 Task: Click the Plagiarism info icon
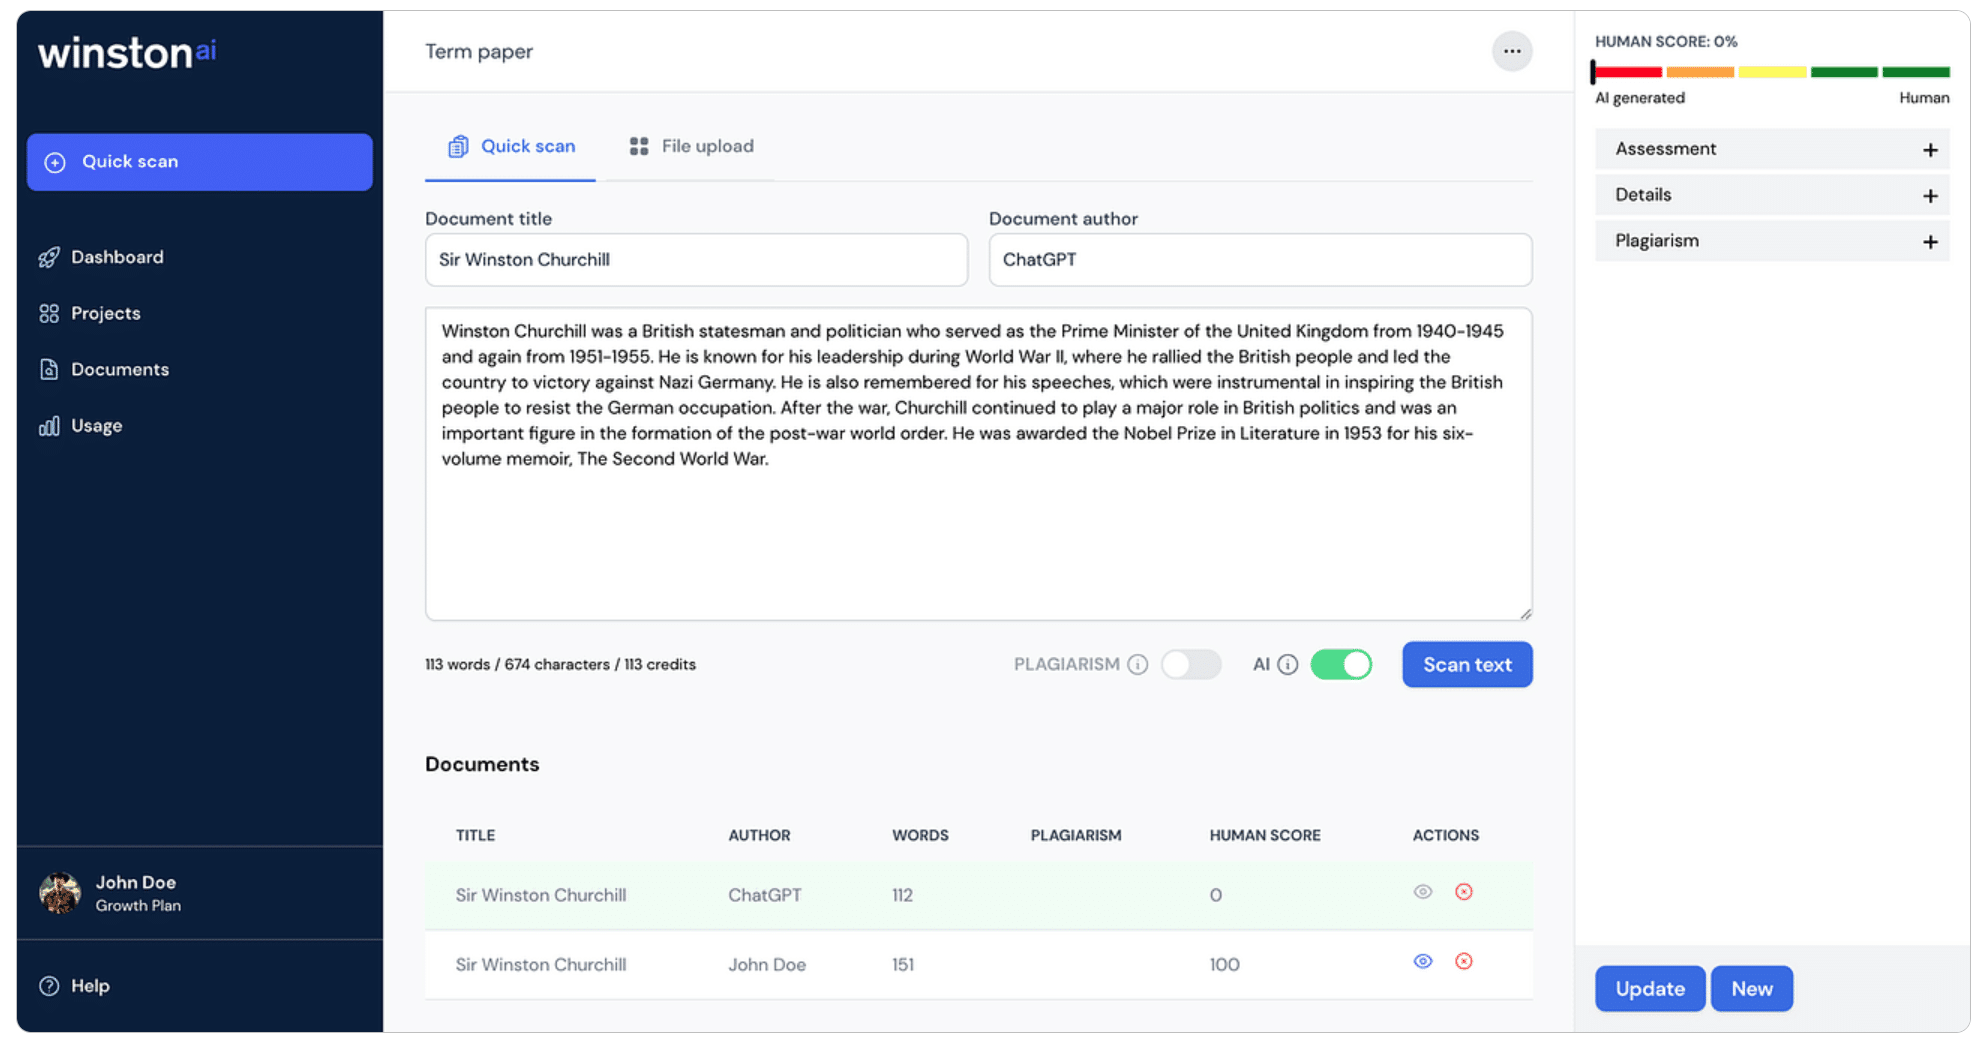pyautogui.click(x=1138, y=664)
